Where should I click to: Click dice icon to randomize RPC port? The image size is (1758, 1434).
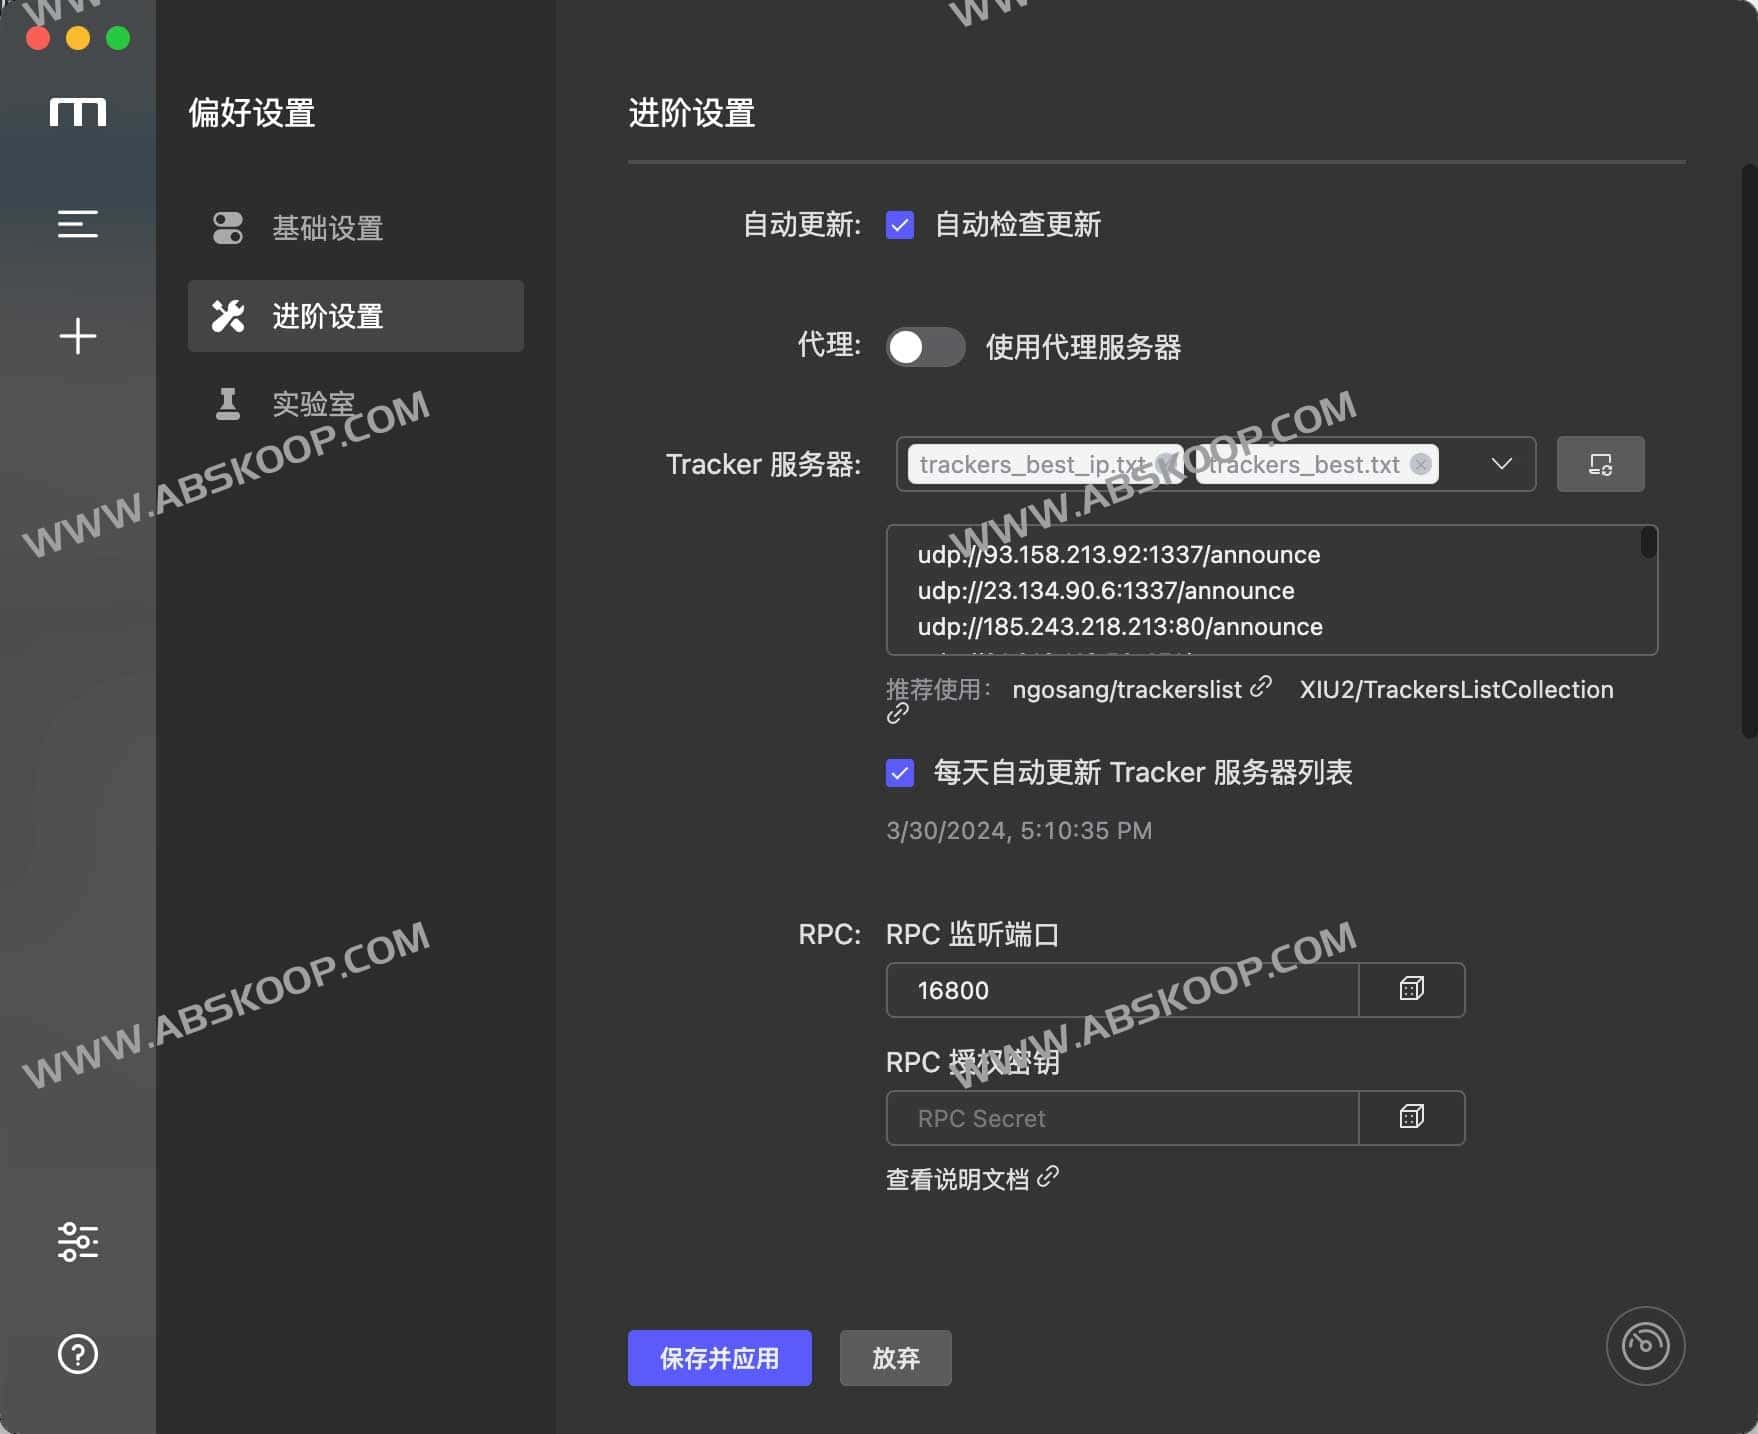(1411, 989)
